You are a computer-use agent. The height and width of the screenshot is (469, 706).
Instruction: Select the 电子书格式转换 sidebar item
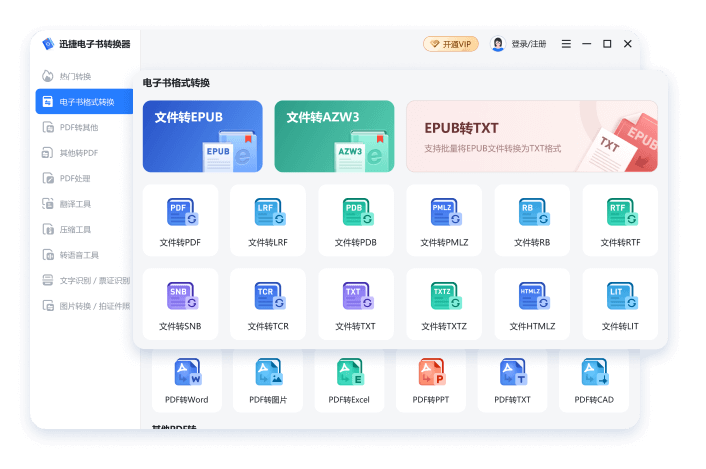point(84,102)
